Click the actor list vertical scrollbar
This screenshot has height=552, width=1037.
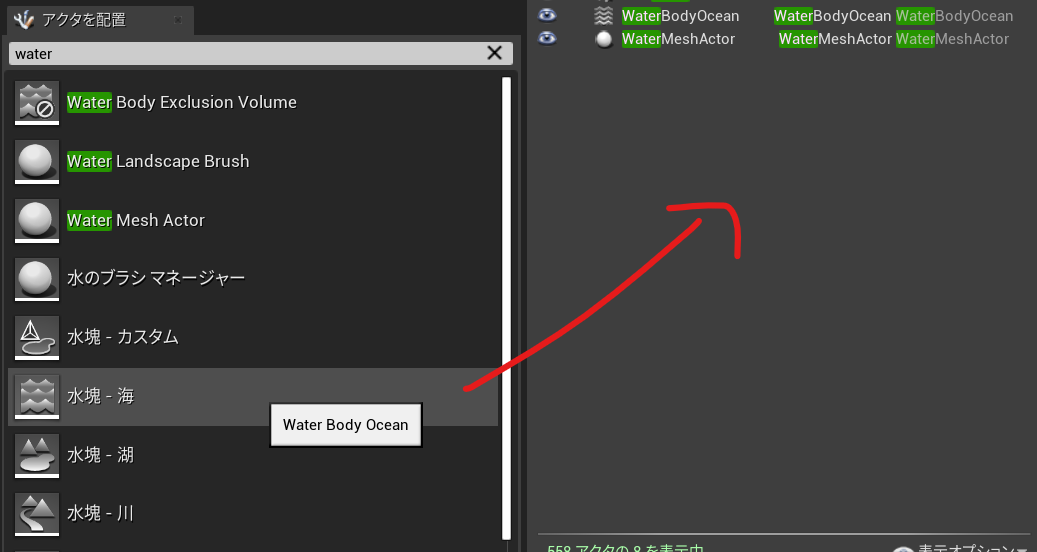(507, 308)
